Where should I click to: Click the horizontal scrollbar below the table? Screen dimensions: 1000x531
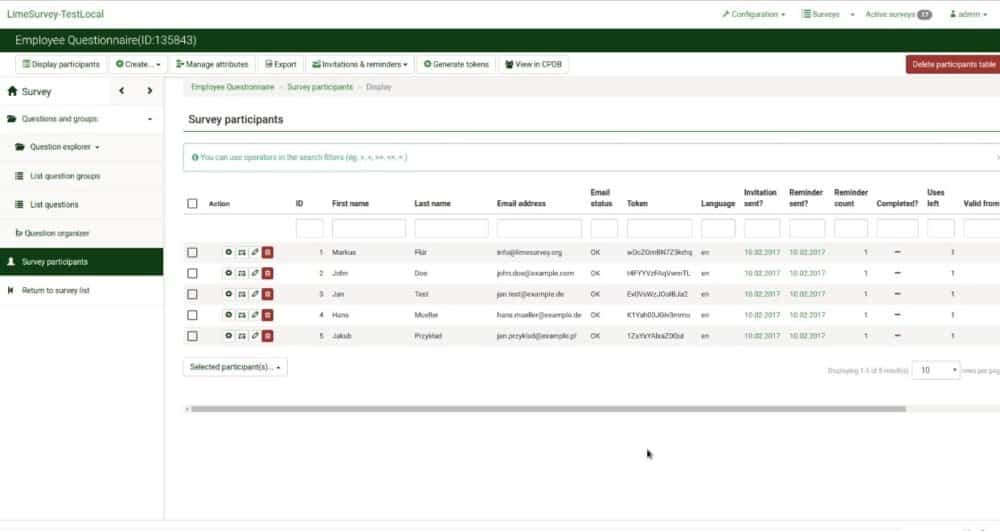(x=545, y=409)
